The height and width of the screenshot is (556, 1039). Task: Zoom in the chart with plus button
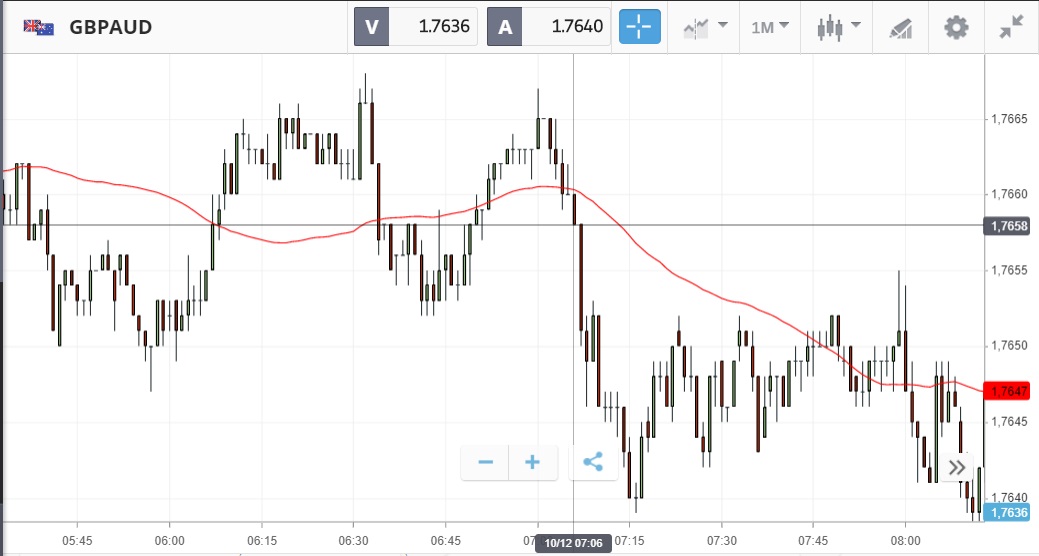coord(532,462)
